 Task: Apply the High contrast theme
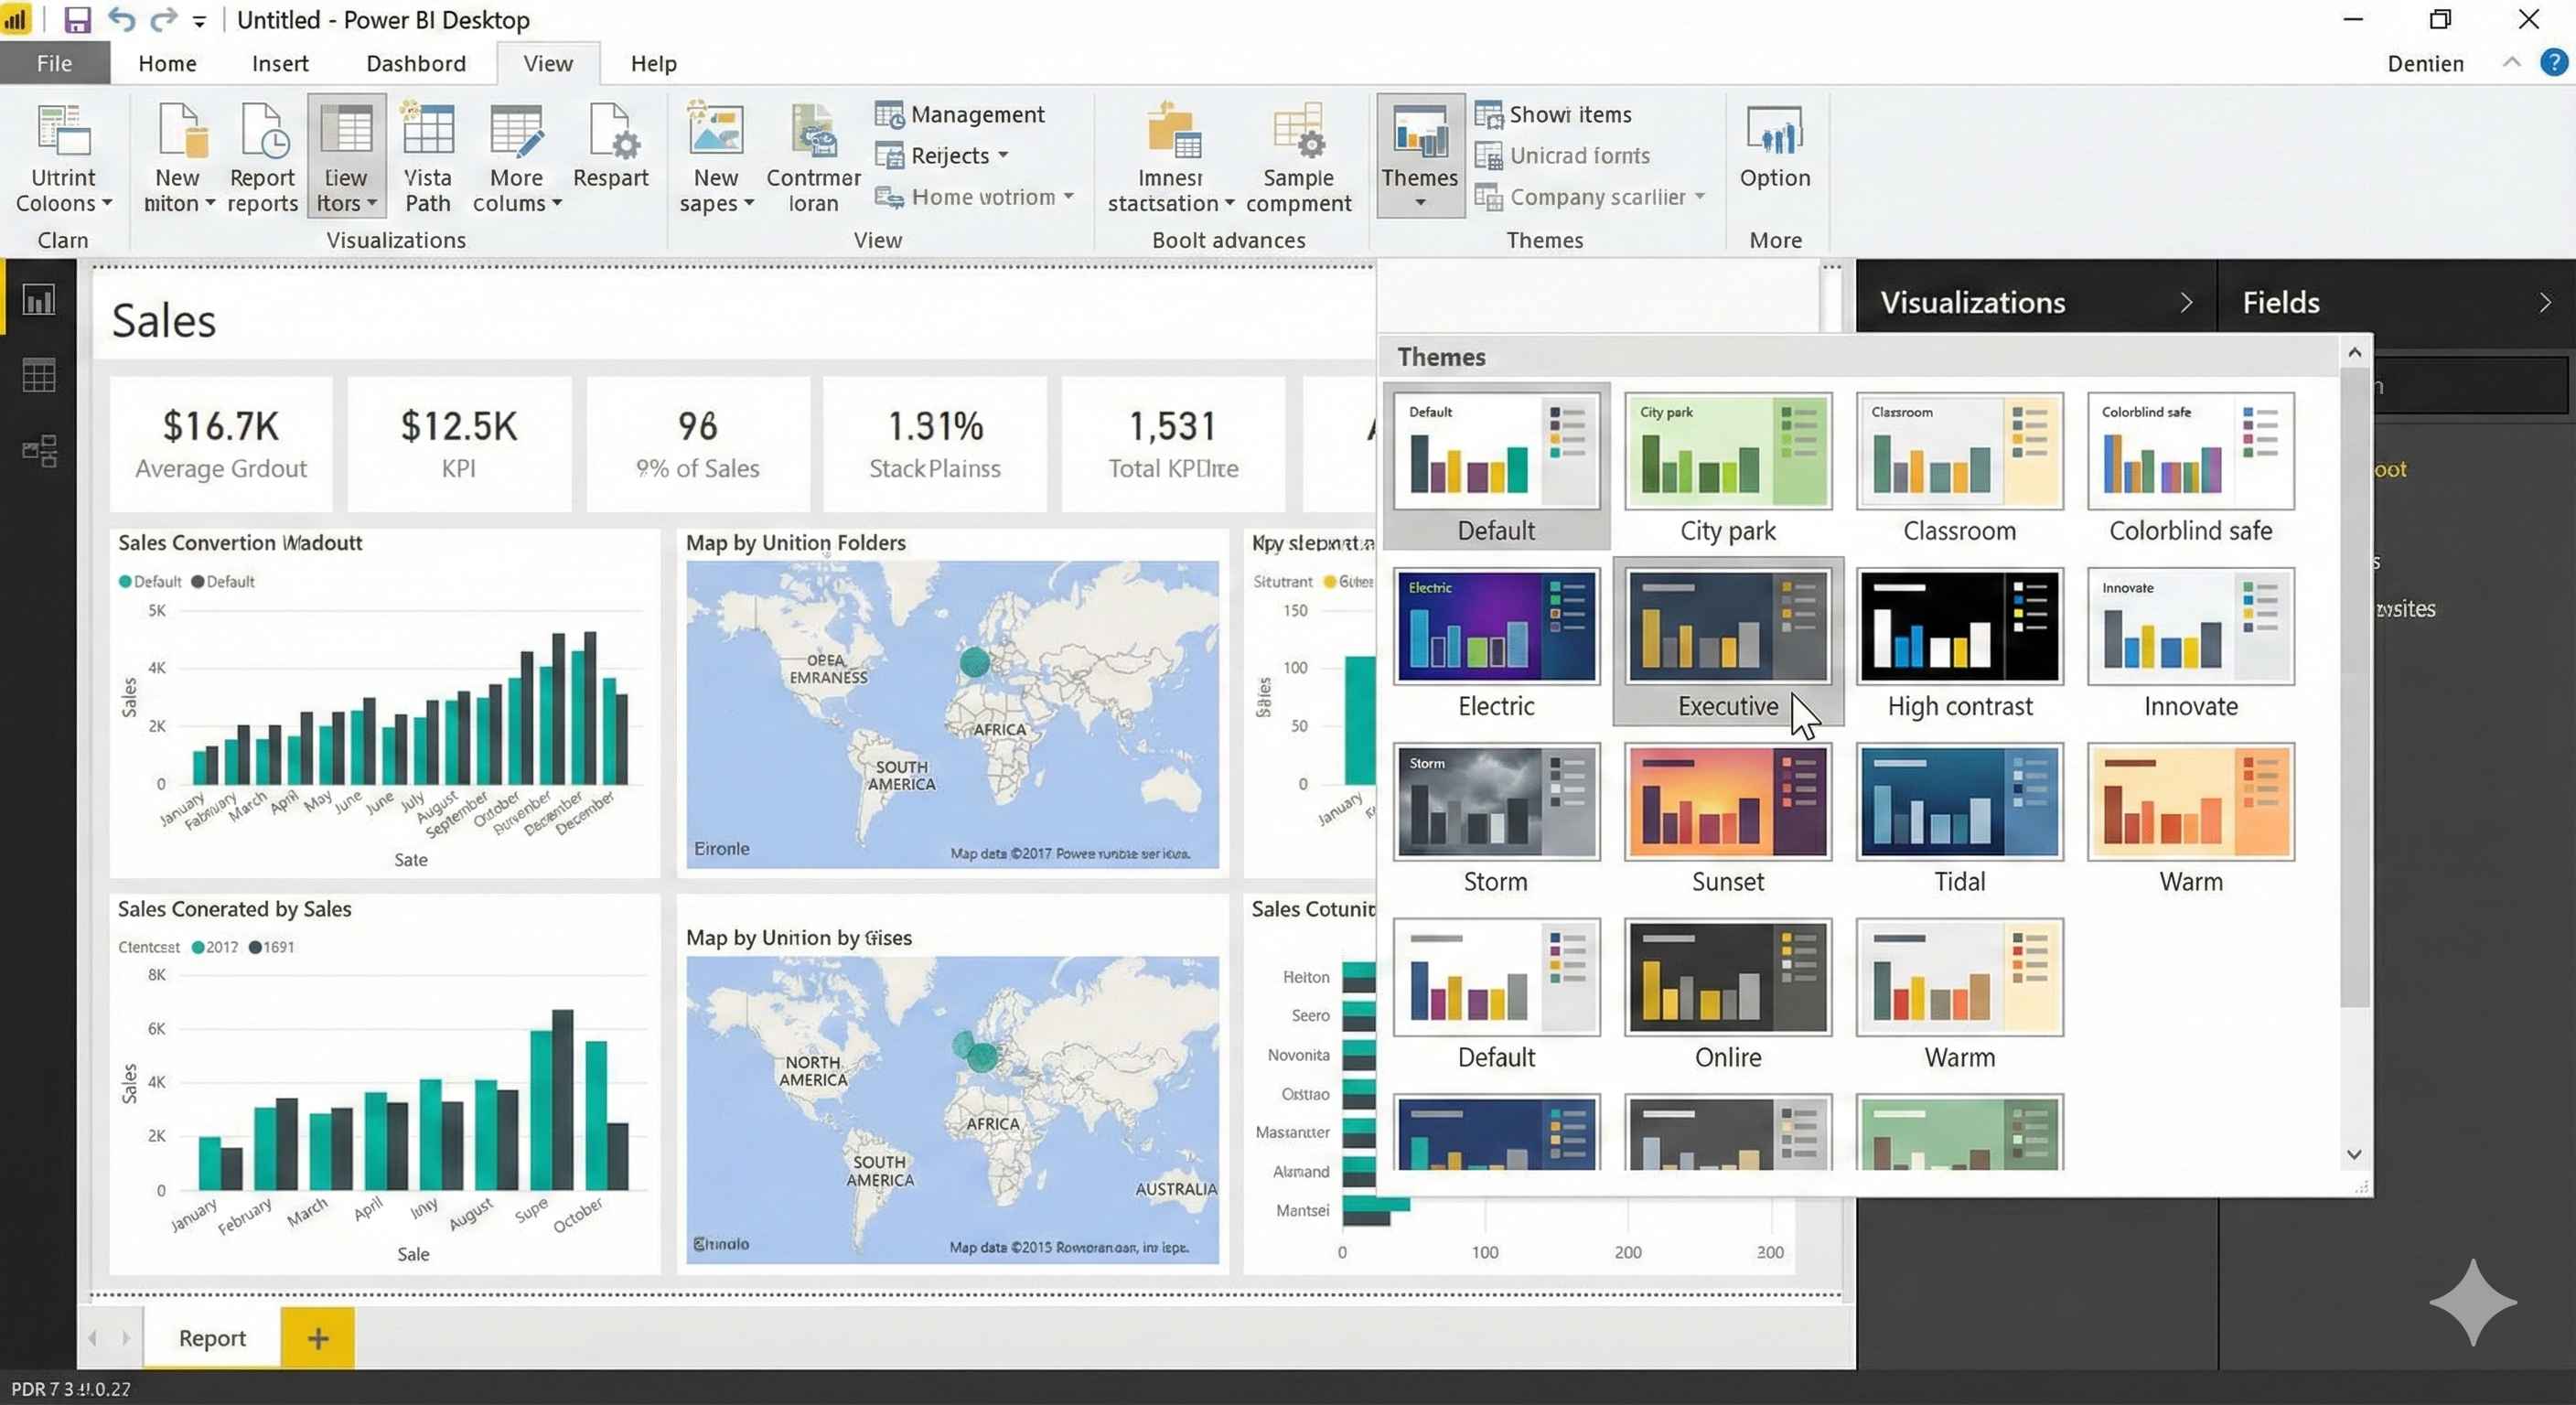[x=1959, y=626]
